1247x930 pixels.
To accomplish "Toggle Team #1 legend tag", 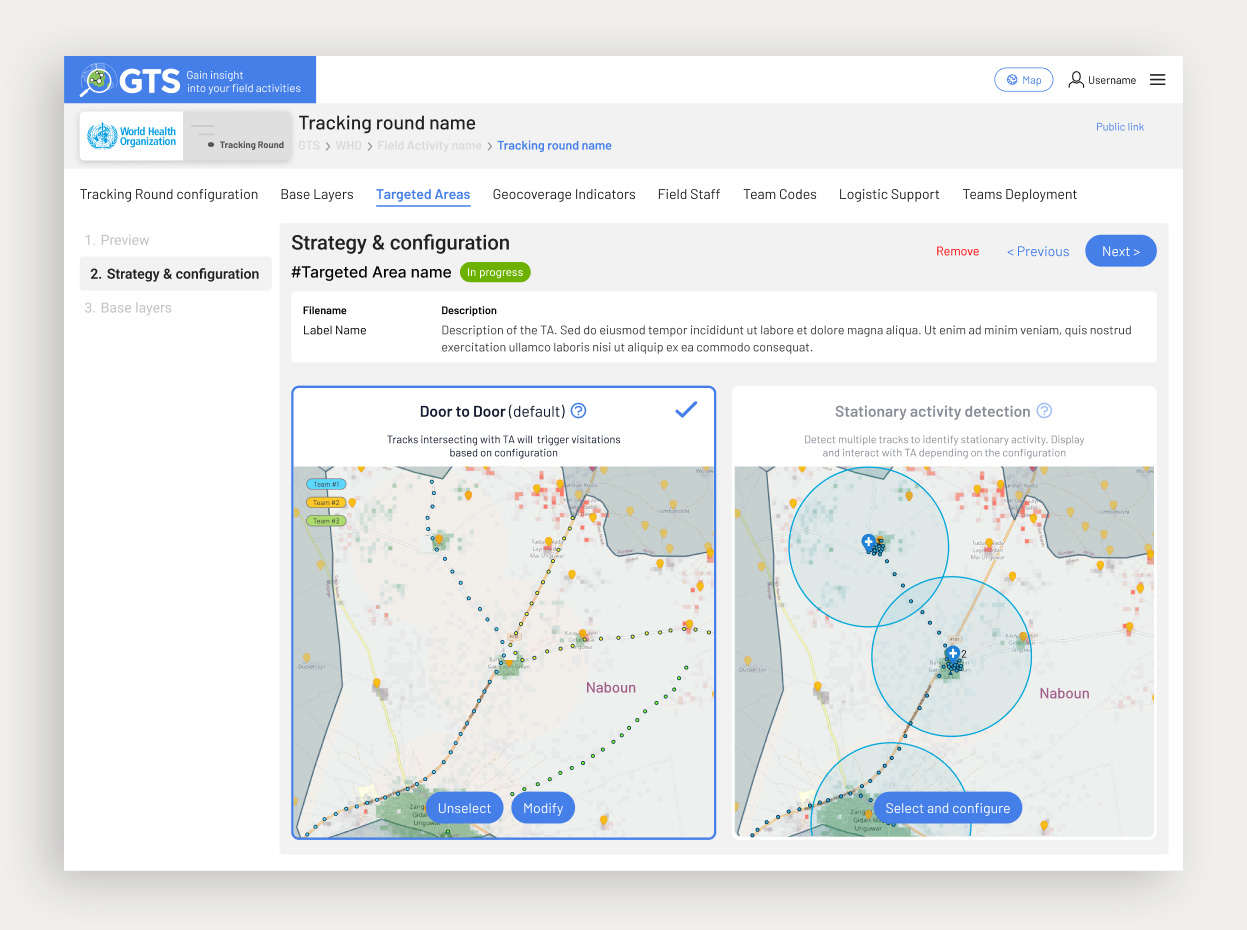I will [326, 484].
